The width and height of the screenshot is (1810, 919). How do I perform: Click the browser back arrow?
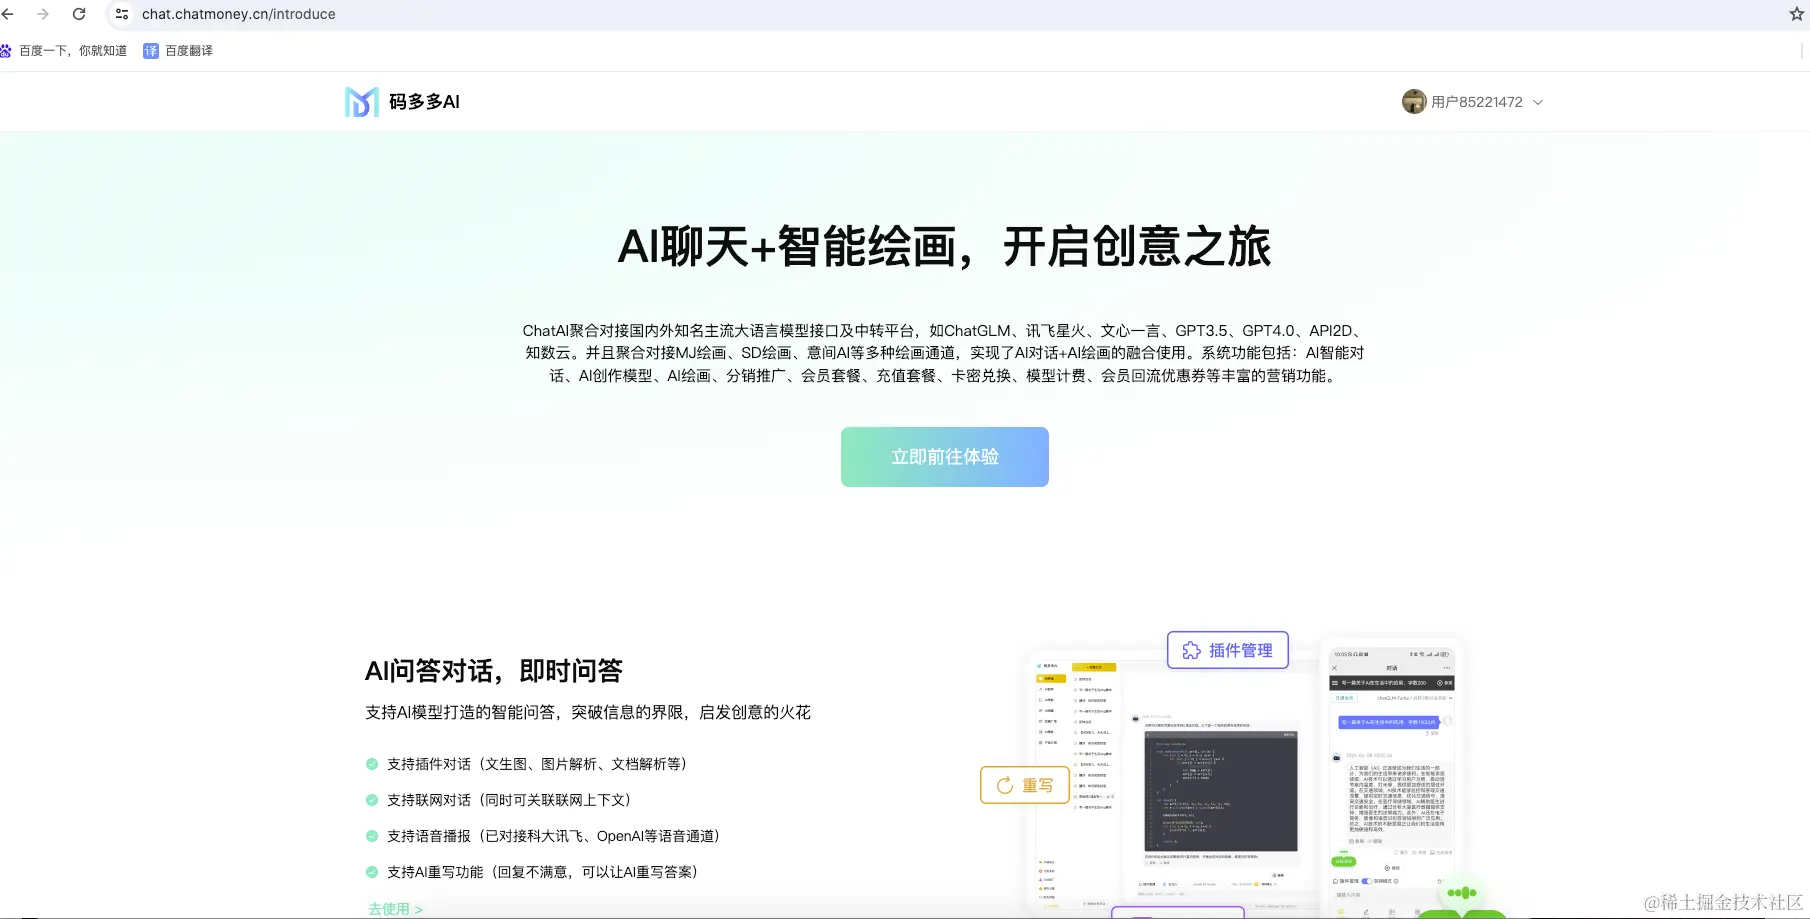(8, 14)
